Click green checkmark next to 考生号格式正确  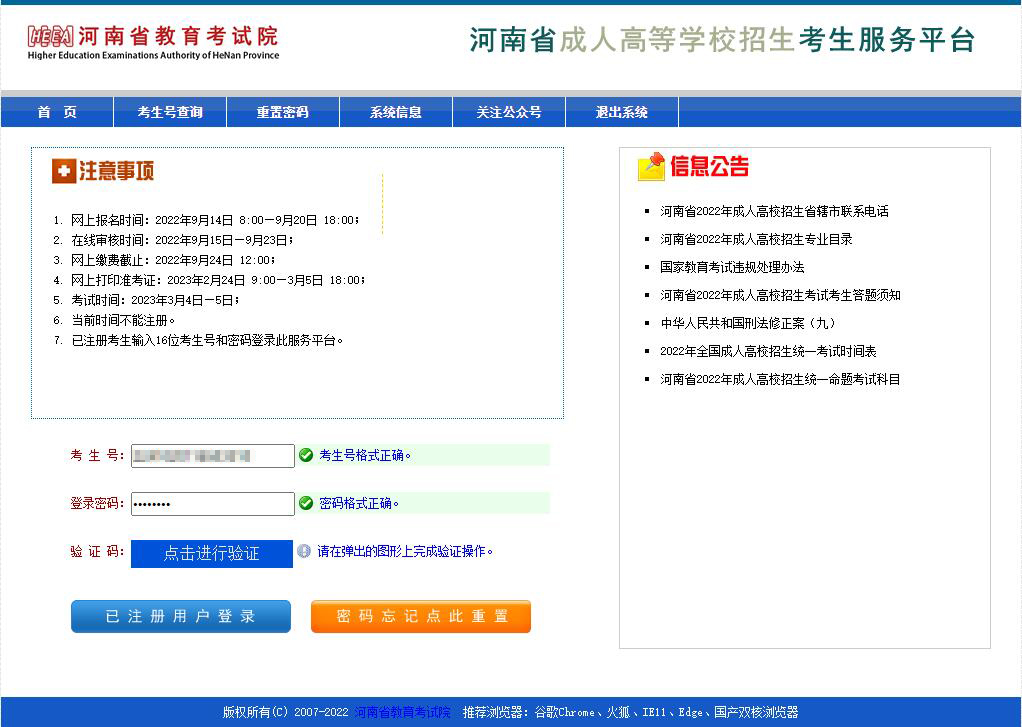306,456
